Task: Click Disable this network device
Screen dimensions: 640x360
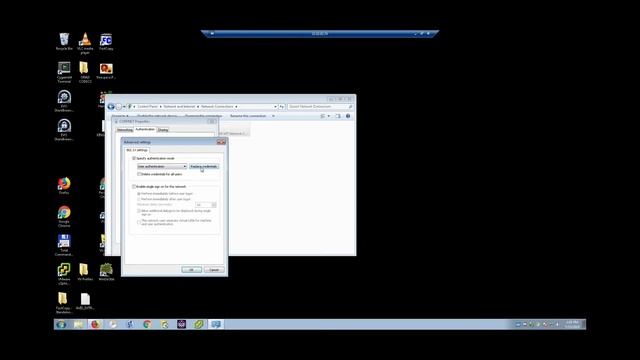Action: click(157, 116)
